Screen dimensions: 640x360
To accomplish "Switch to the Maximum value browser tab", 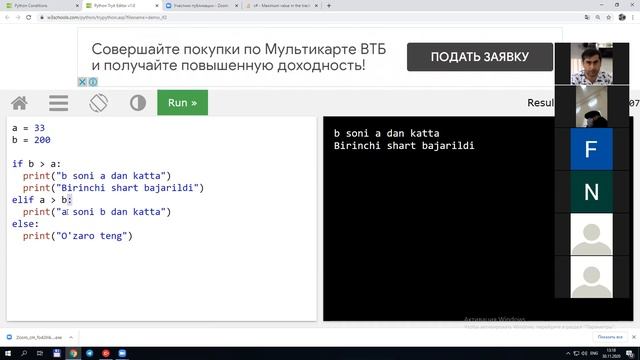I will coord(281,6).
